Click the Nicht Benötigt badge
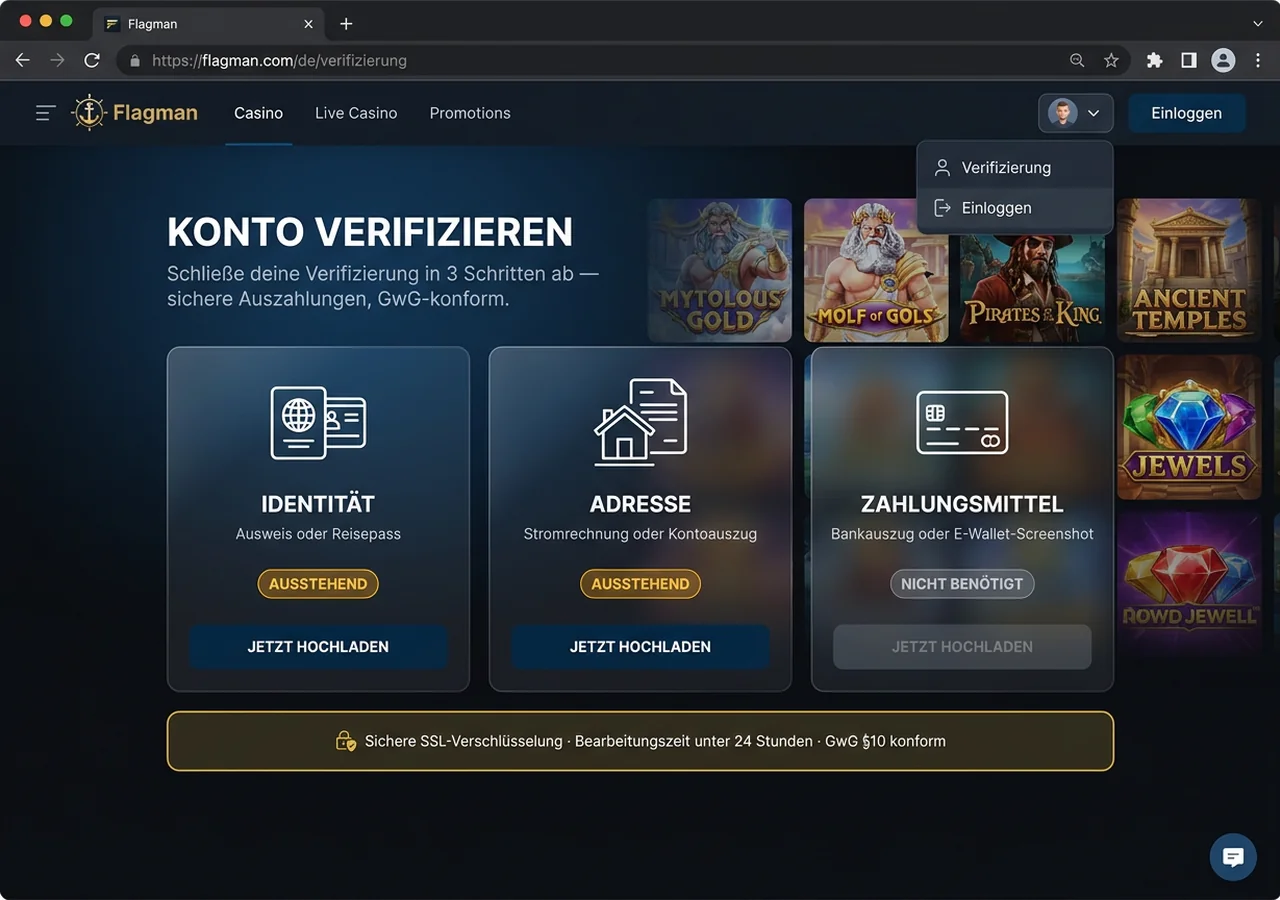The image size is (1280, 900). [x=962, y=584]
